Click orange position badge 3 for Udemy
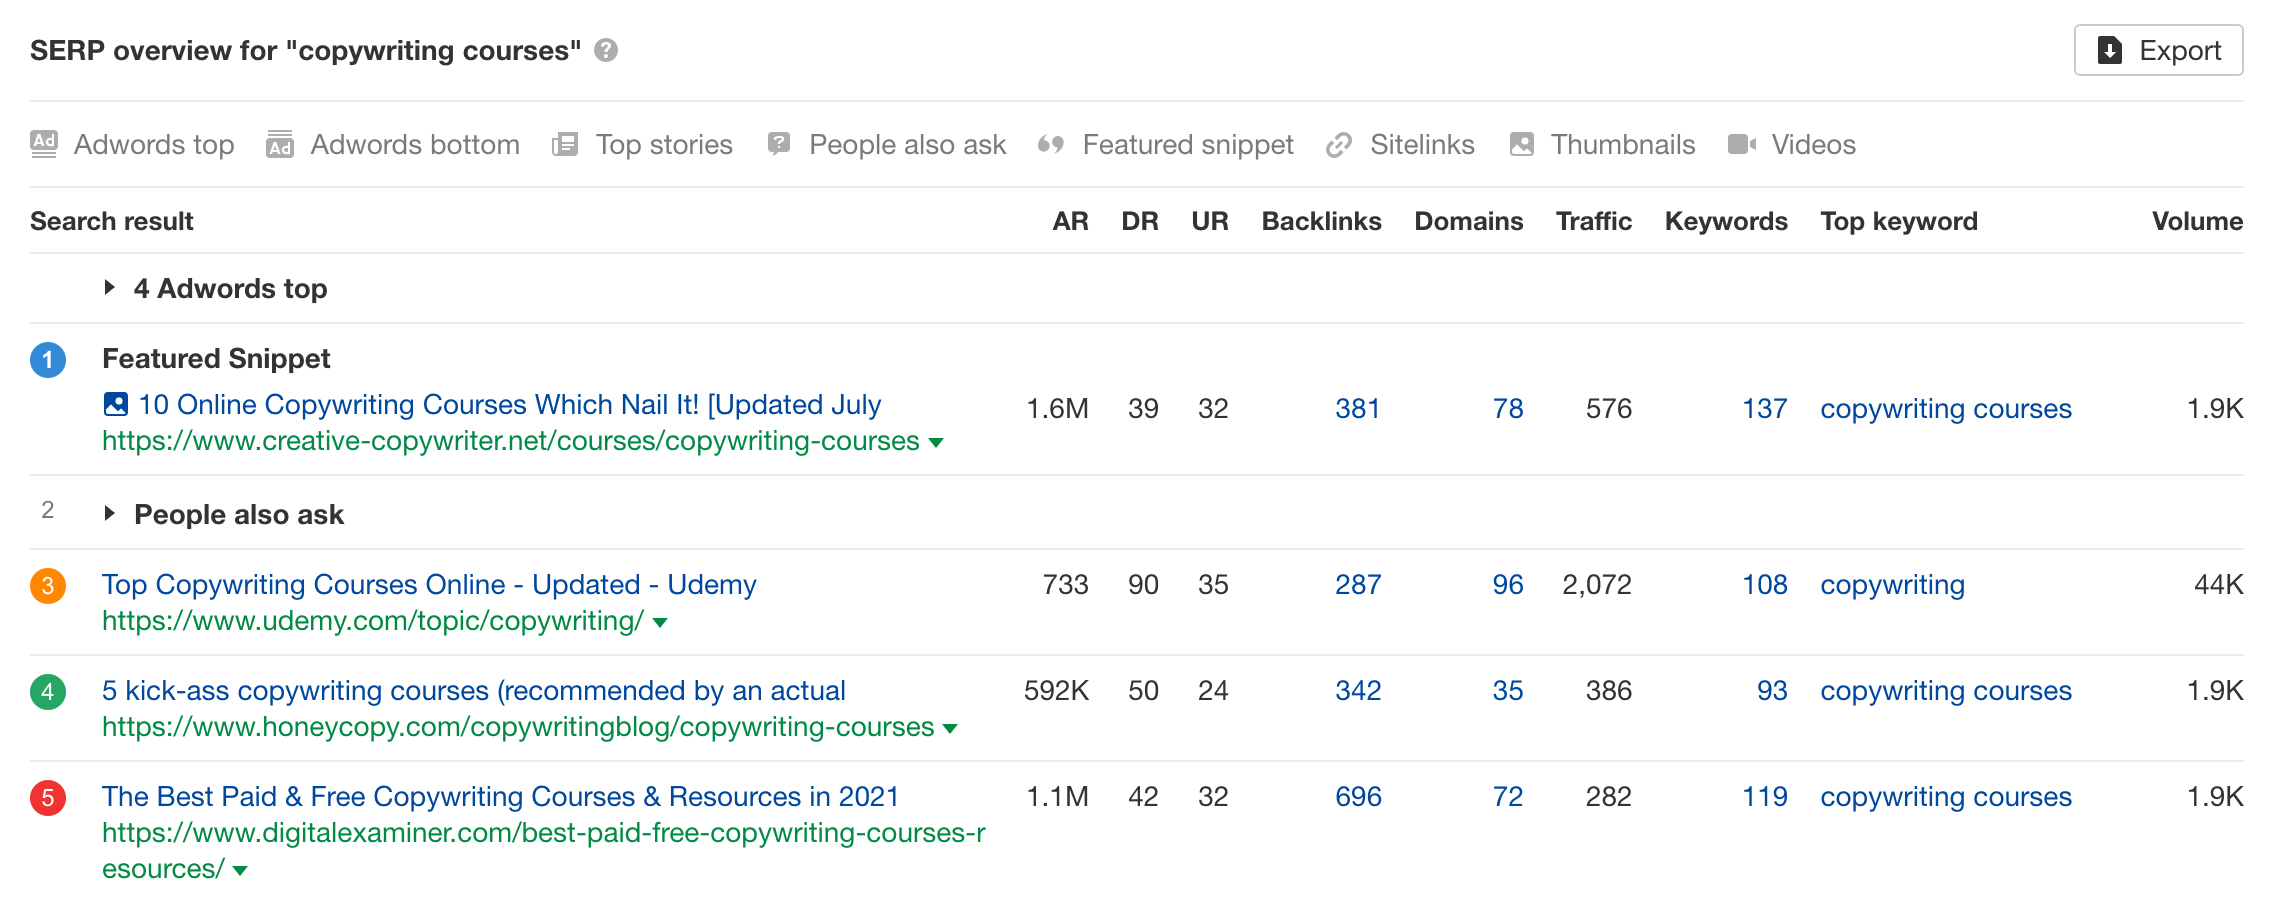Viewport: 2276px width, 900px height. pos(48,586)
